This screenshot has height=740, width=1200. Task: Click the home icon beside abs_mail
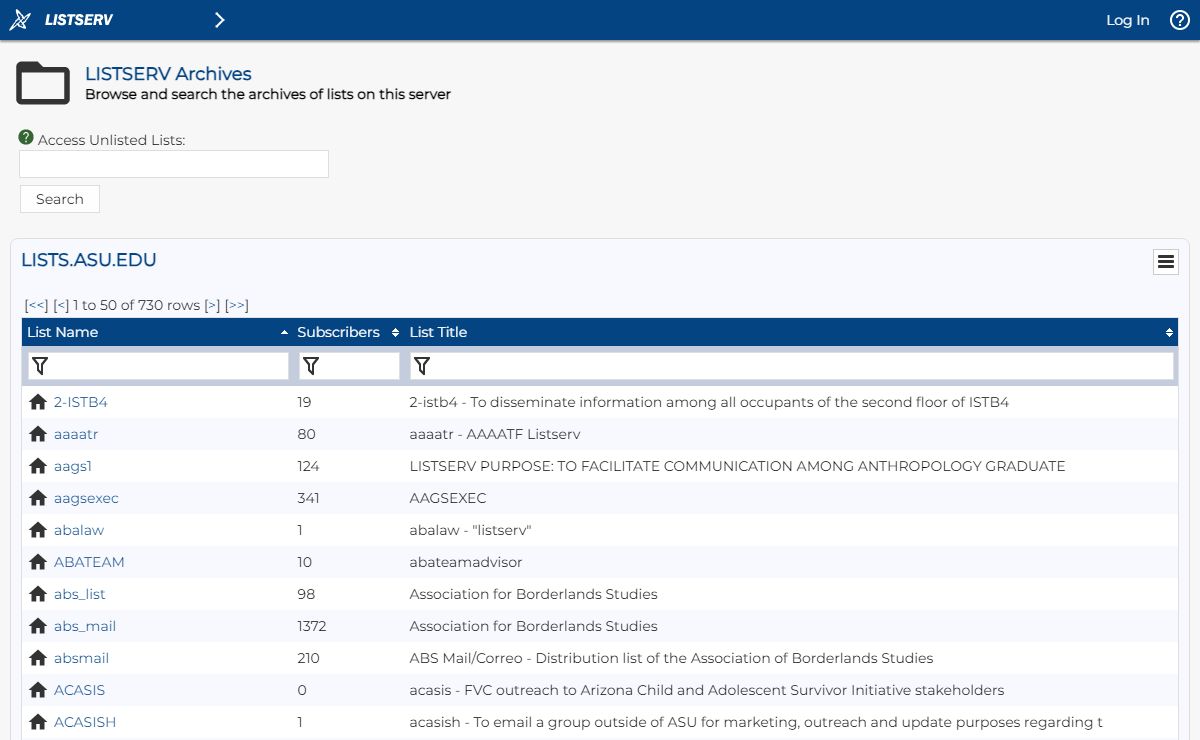click(38, 626)
